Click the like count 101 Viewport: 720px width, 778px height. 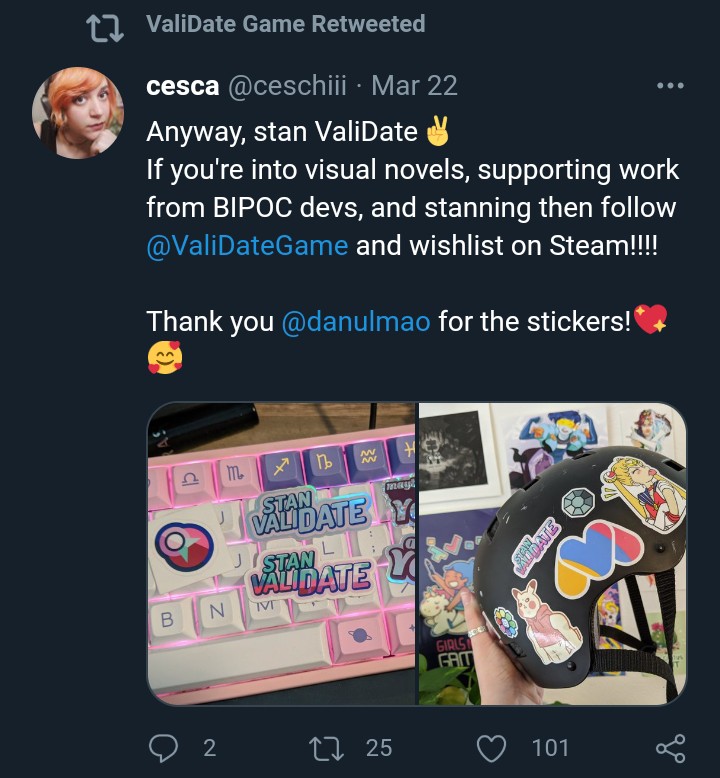[550, 748]
